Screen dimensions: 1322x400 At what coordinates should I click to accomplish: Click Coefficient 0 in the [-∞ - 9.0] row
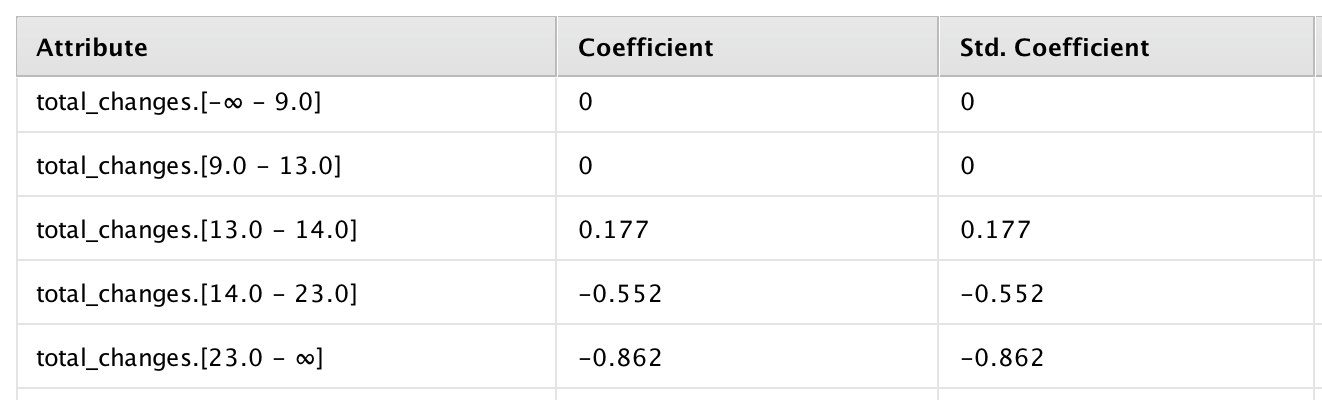point(748,103)
